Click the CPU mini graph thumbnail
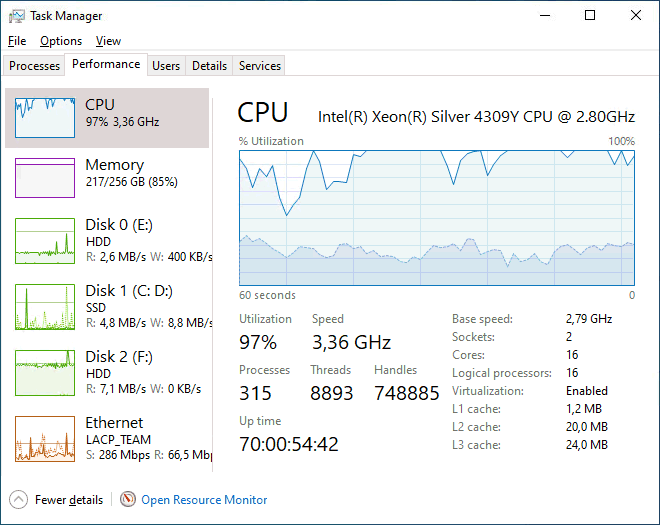Image resolution: width=660 pixels, height=525 pixels. click(x=45, y=118)
